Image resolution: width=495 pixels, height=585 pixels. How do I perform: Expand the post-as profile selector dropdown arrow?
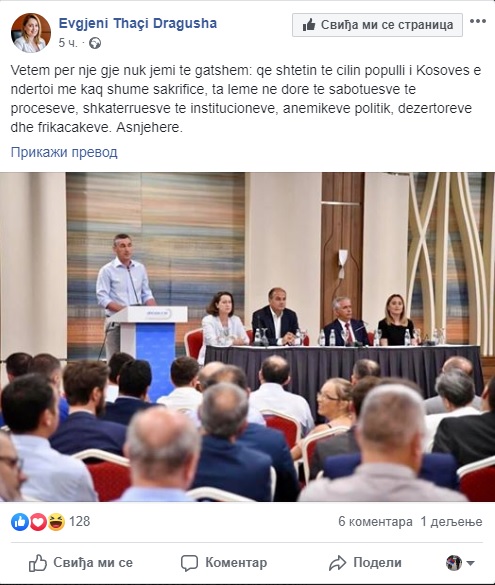470,563
